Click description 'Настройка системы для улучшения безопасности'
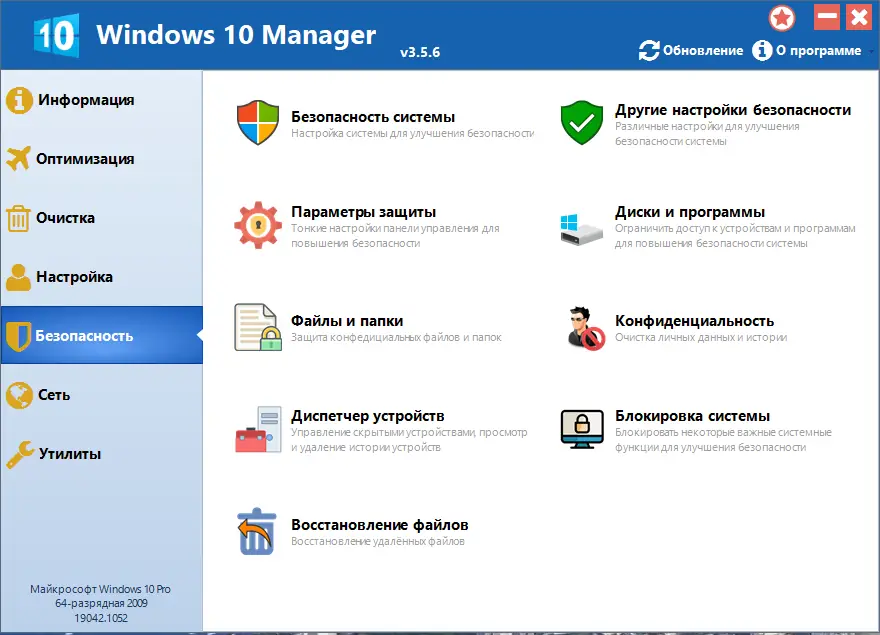880x635 pixels. click(x=412, y=133)
